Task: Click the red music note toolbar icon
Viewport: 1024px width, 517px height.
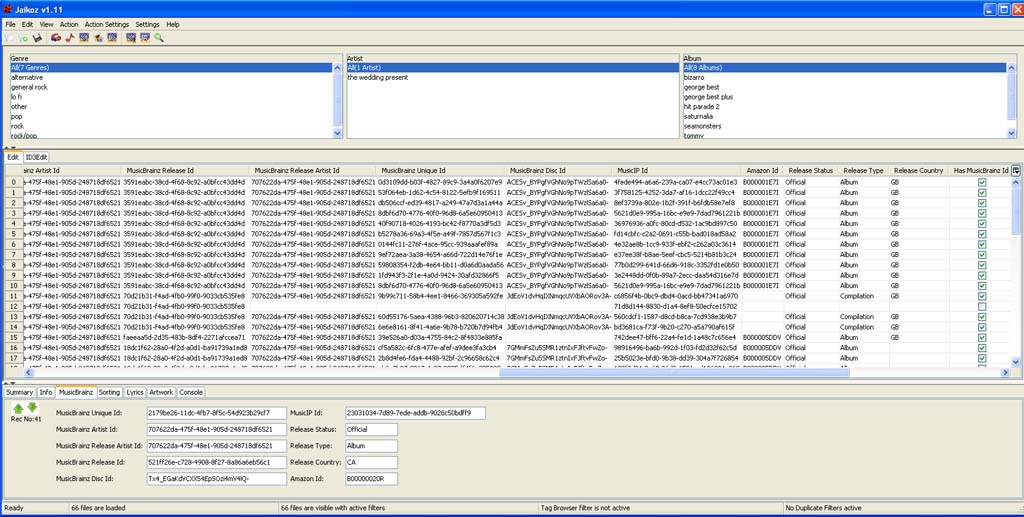Action: [x=70, y=38]
